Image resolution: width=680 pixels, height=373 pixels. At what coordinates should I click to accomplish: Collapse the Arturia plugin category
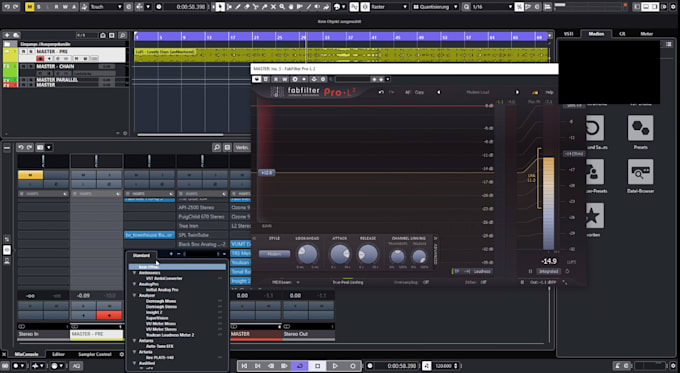134,352
